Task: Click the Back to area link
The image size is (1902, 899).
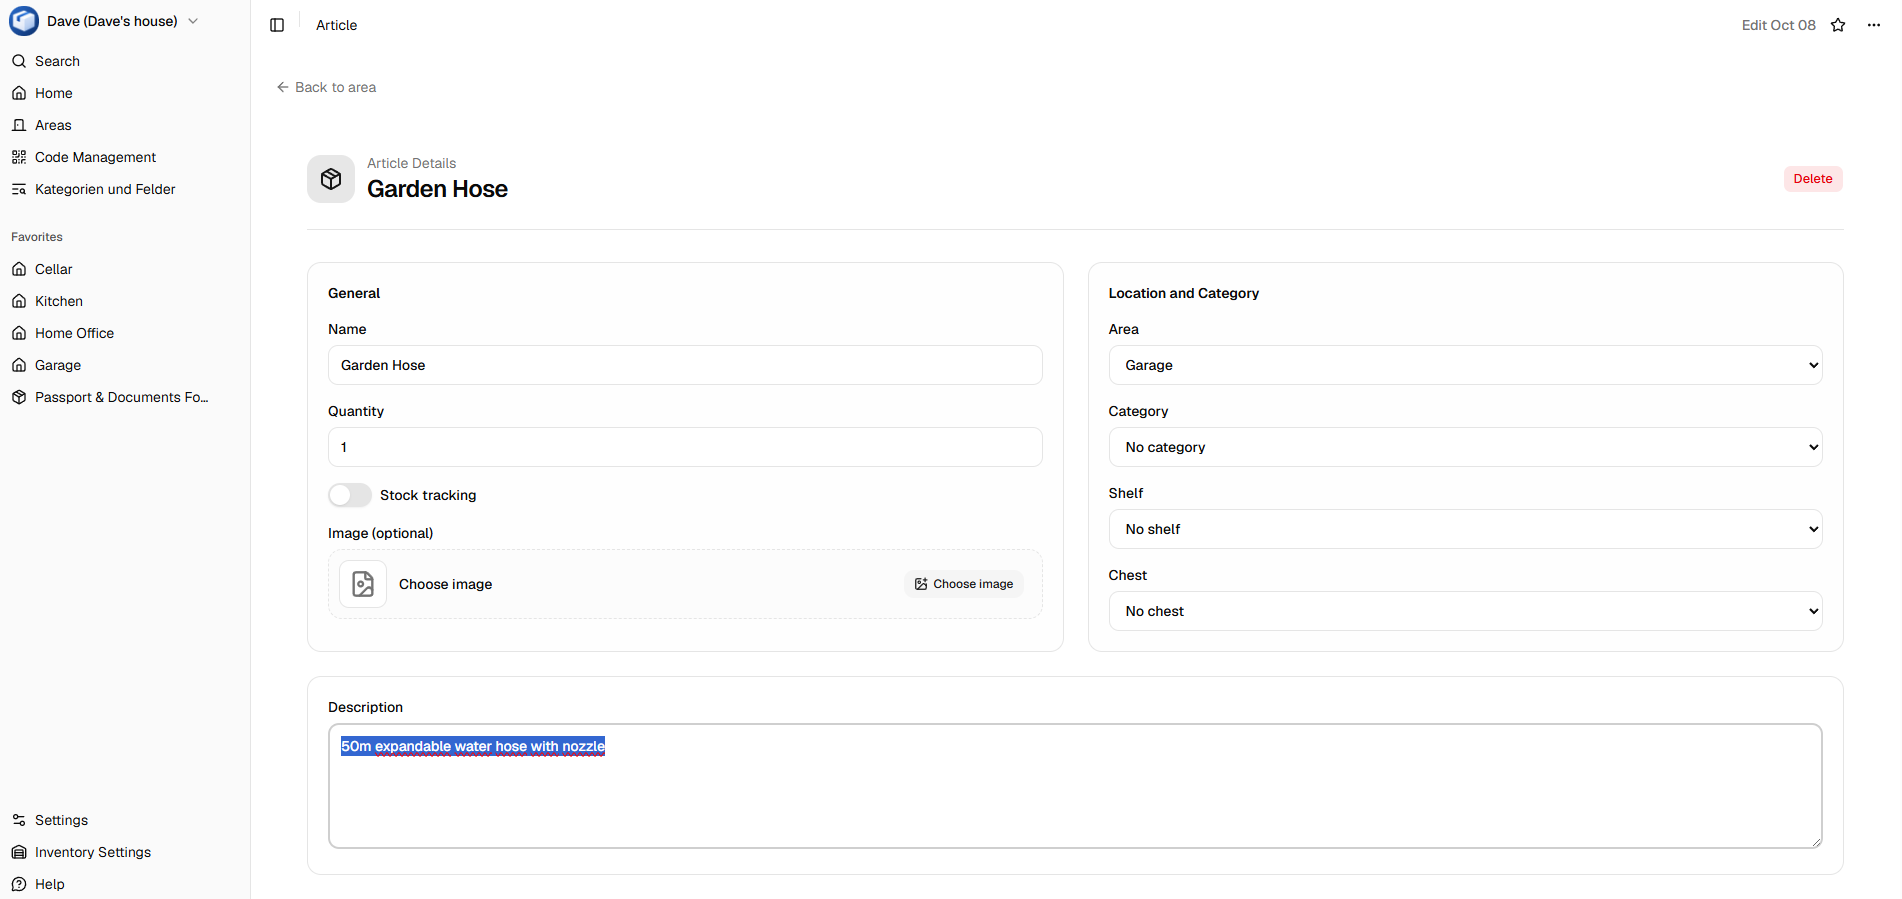Action: (326, 87)
